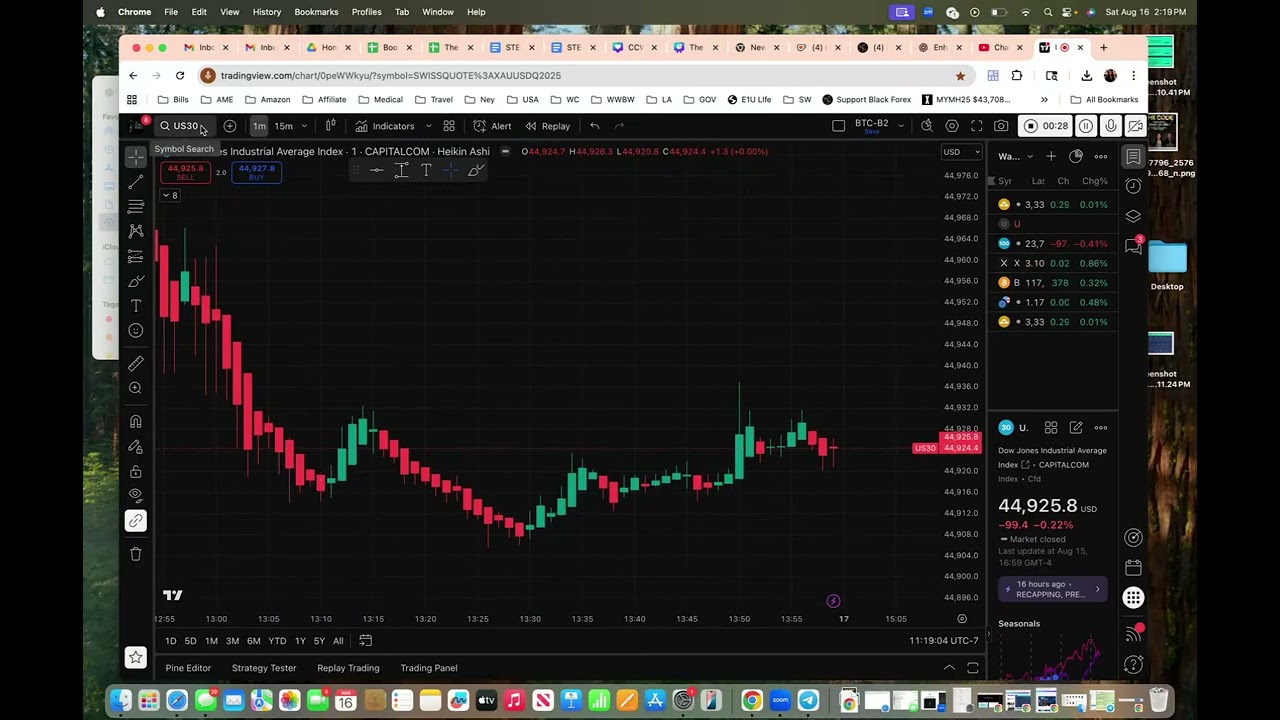Open go to date calendar icon
The height and width of the screenshot is (720, 1280).
click(366, 641)
